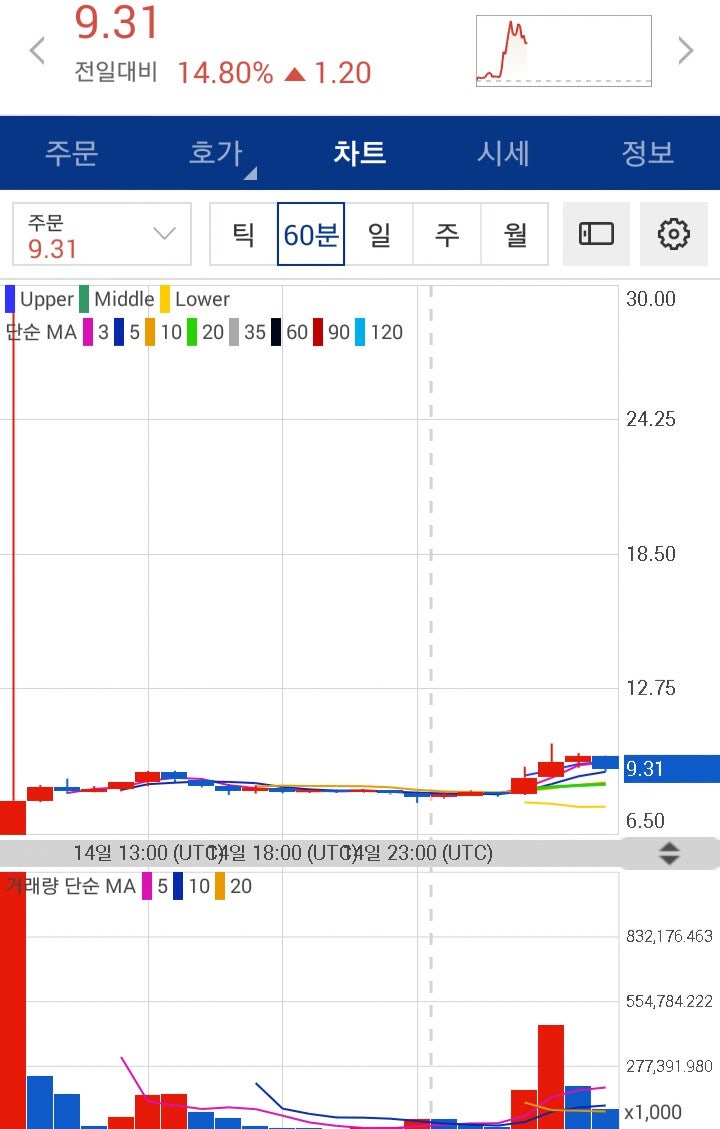The image size is (720, 1129).
Task: Switch to the 주문 tab
Action: [x=71, y=153]
